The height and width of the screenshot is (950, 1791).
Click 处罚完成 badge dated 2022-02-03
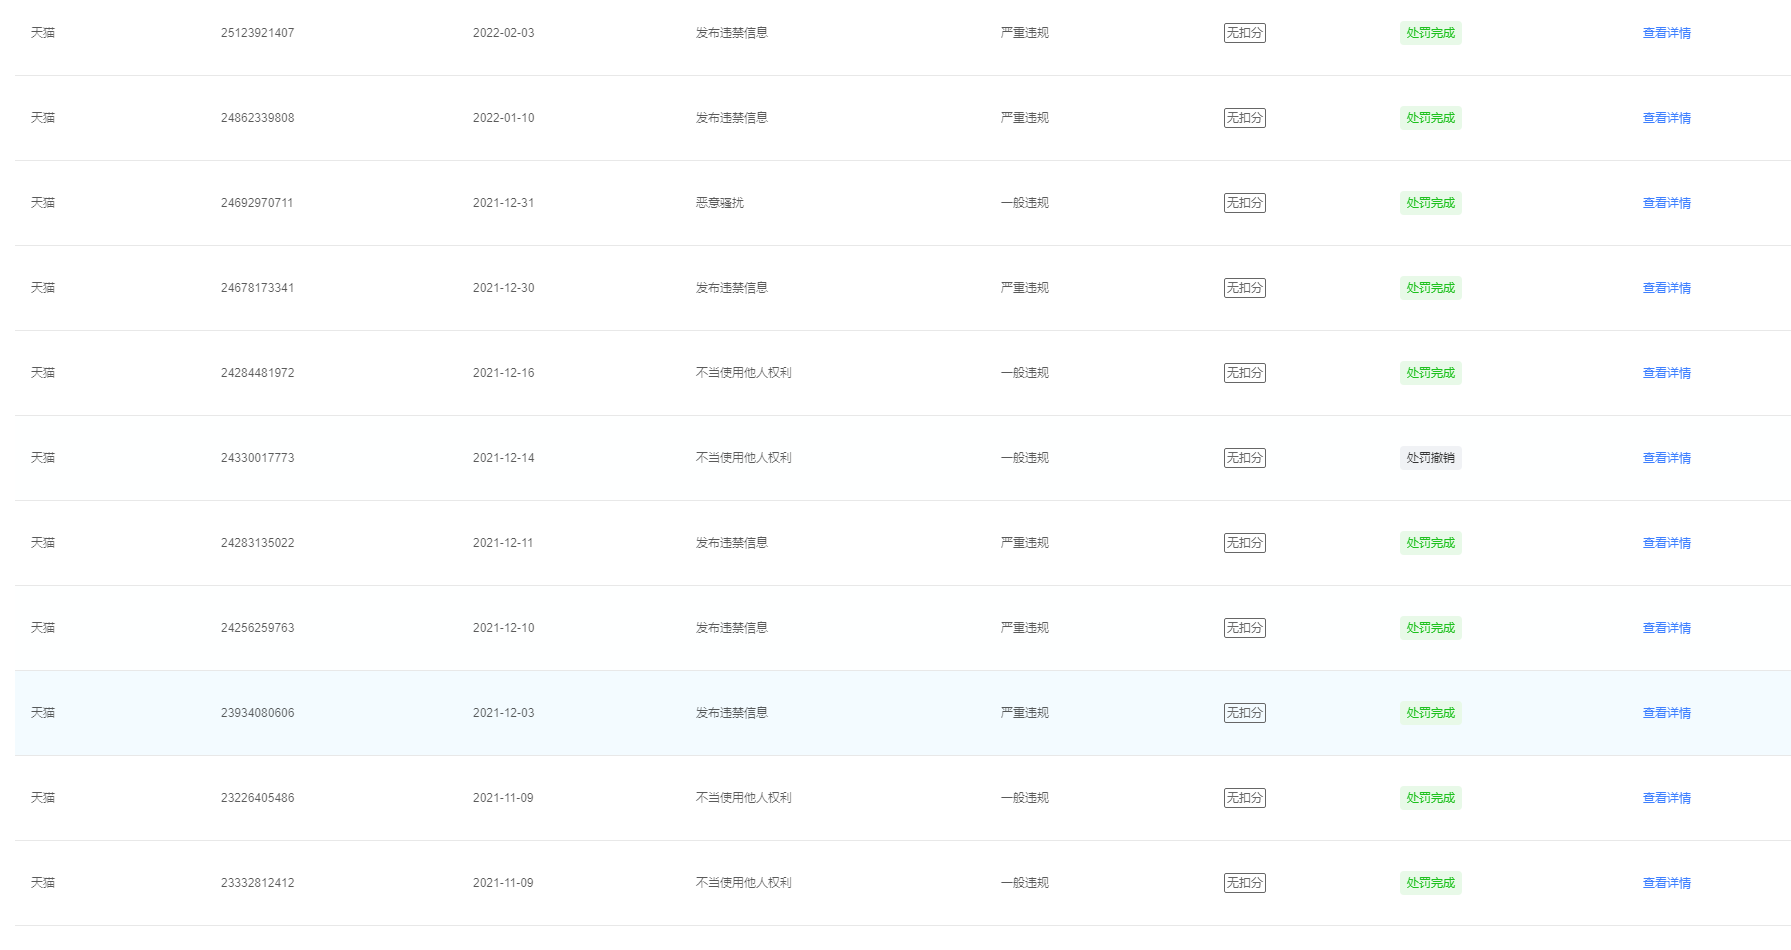1430,33
